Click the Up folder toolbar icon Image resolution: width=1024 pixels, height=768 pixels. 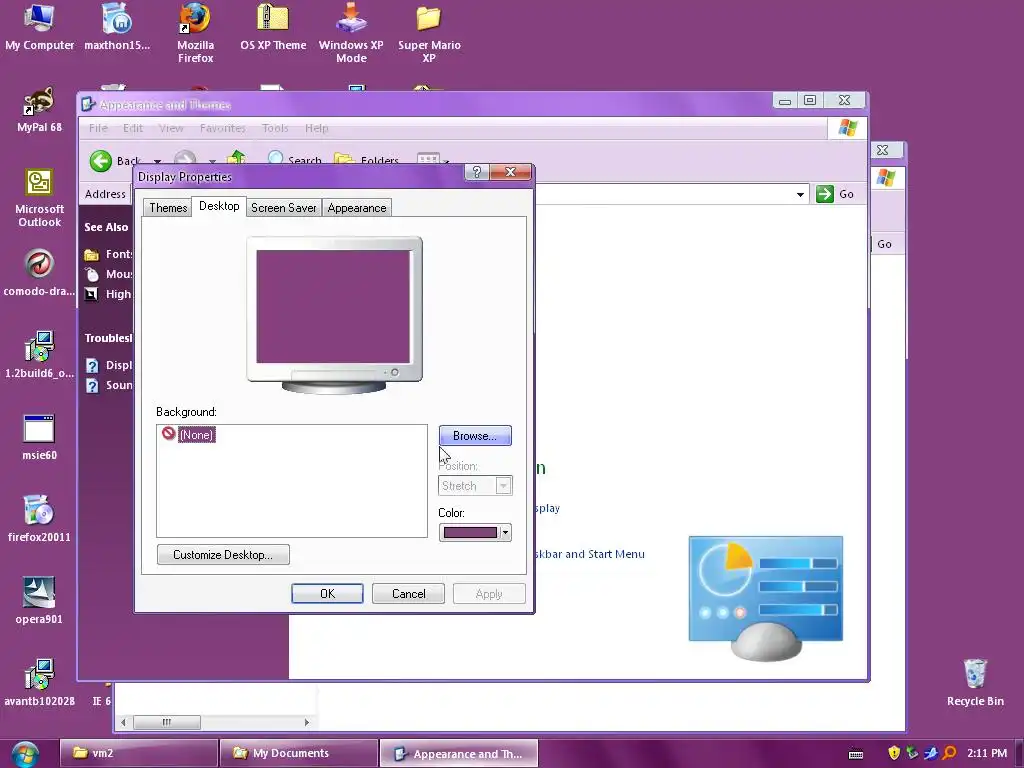tap(236, 158)
